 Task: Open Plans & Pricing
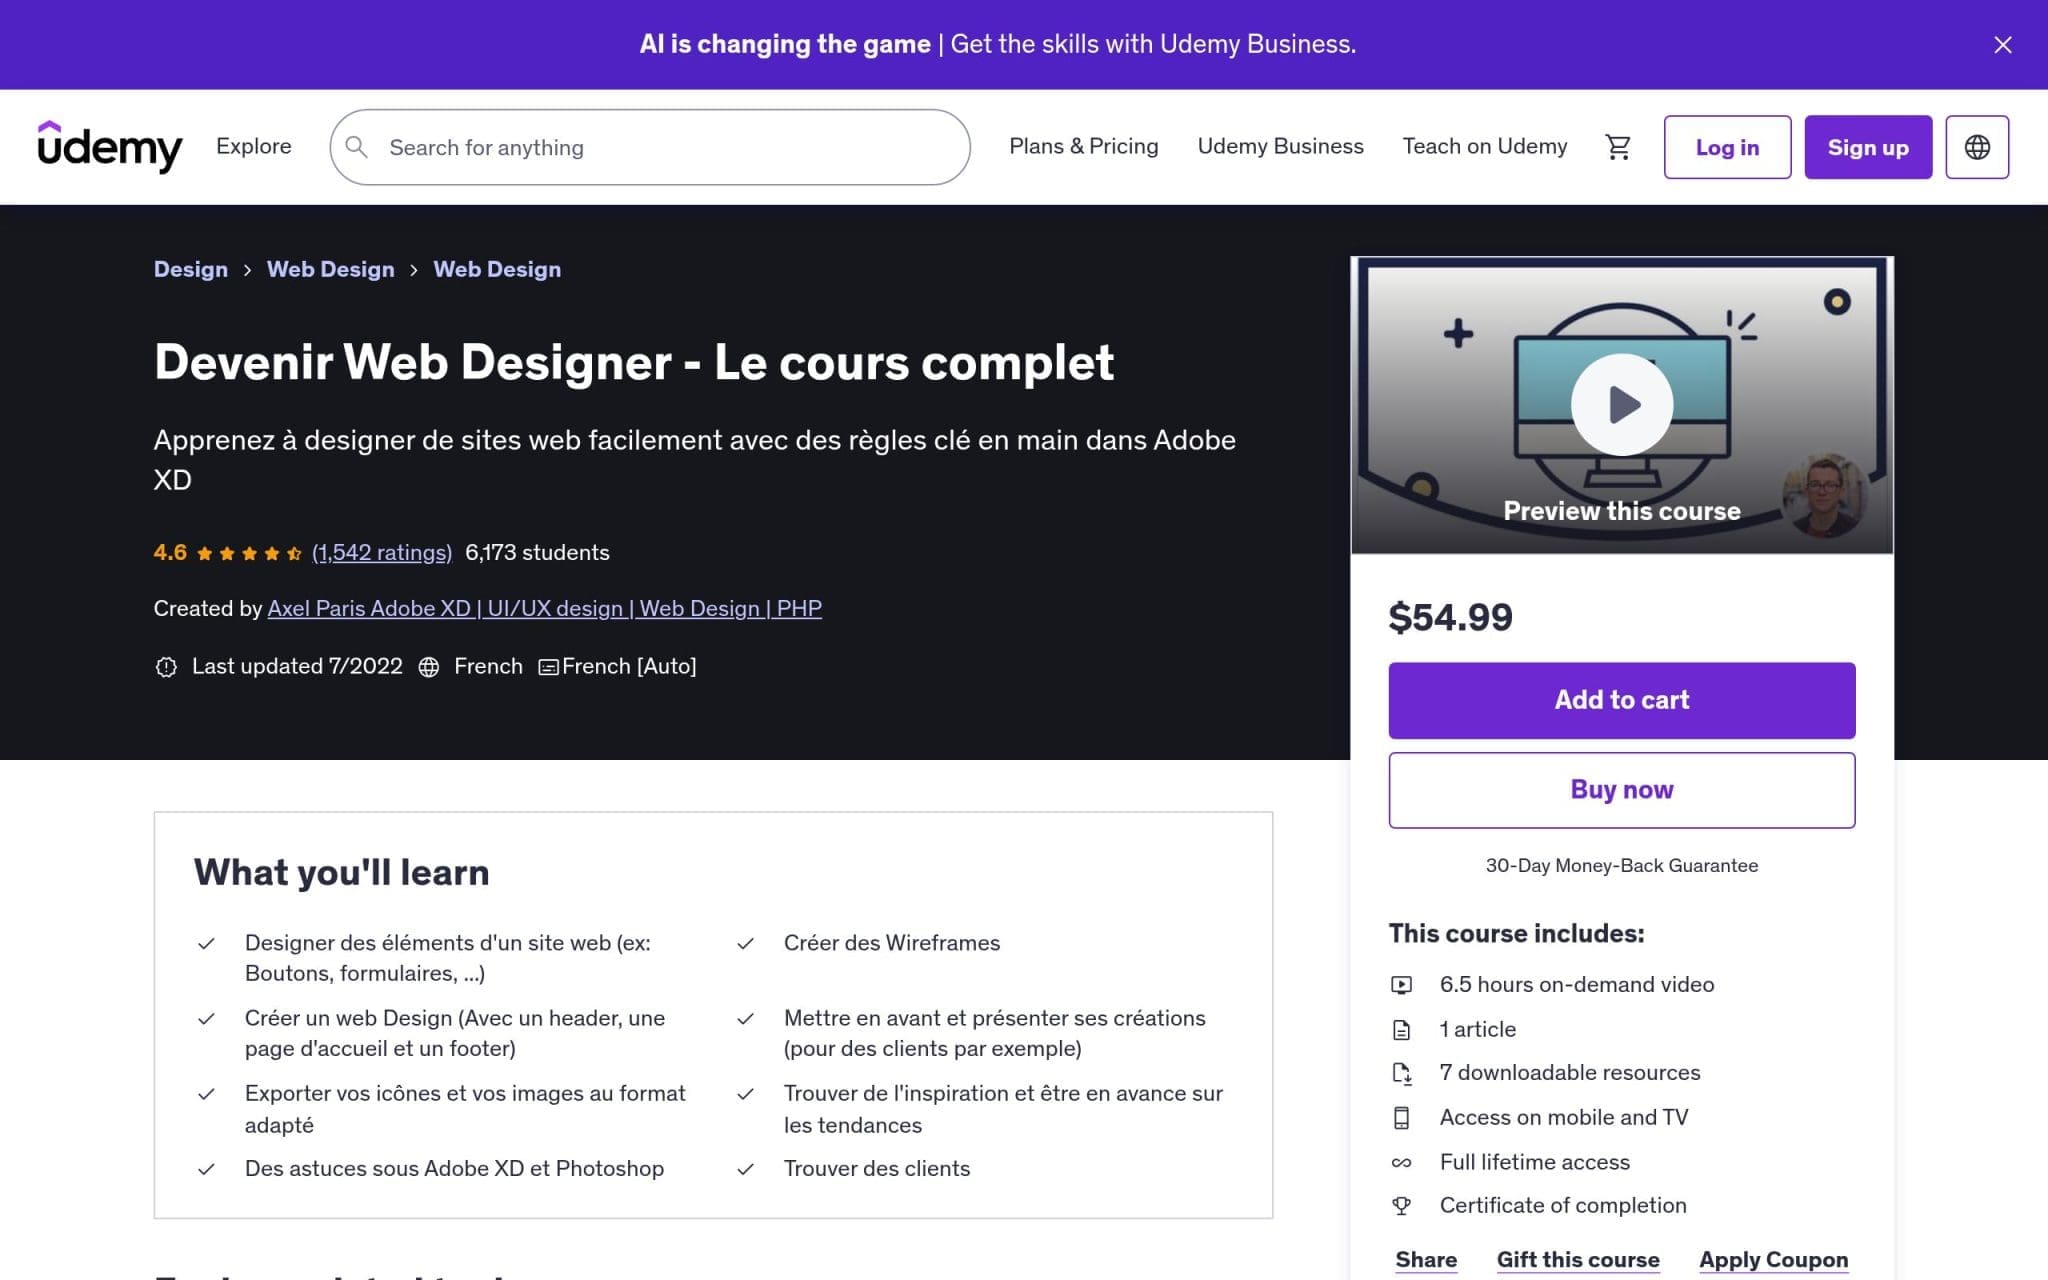(1083, 146)
